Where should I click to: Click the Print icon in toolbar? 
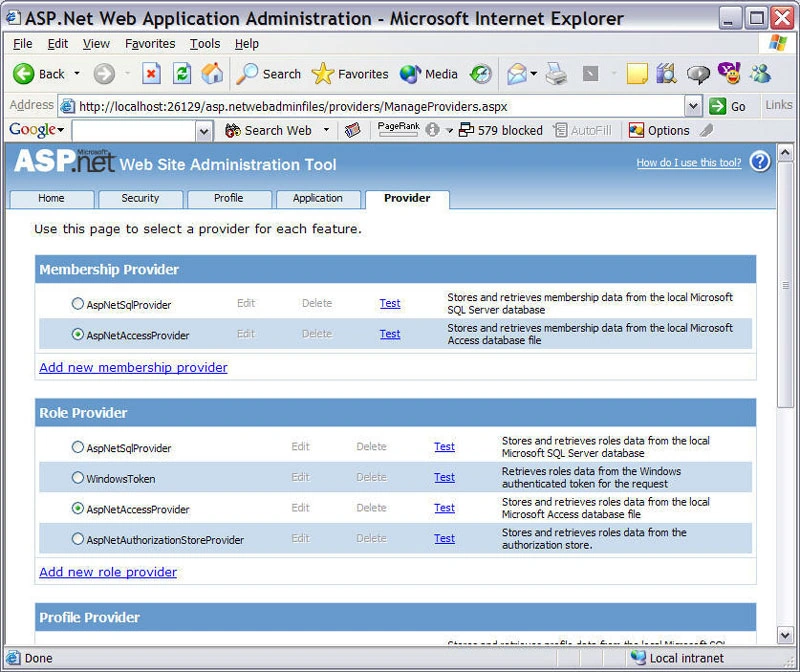tap(556, 74)
